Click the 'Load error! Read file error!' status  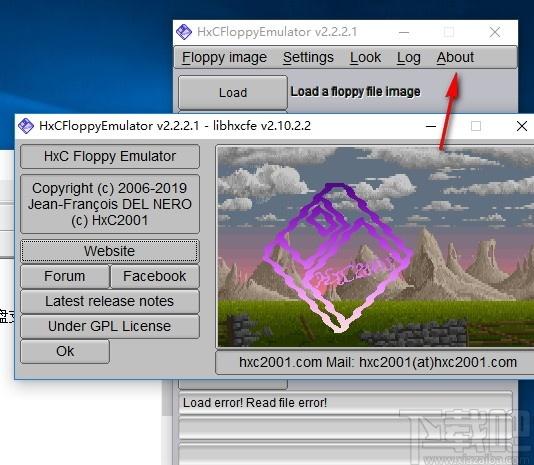(345, 403)
